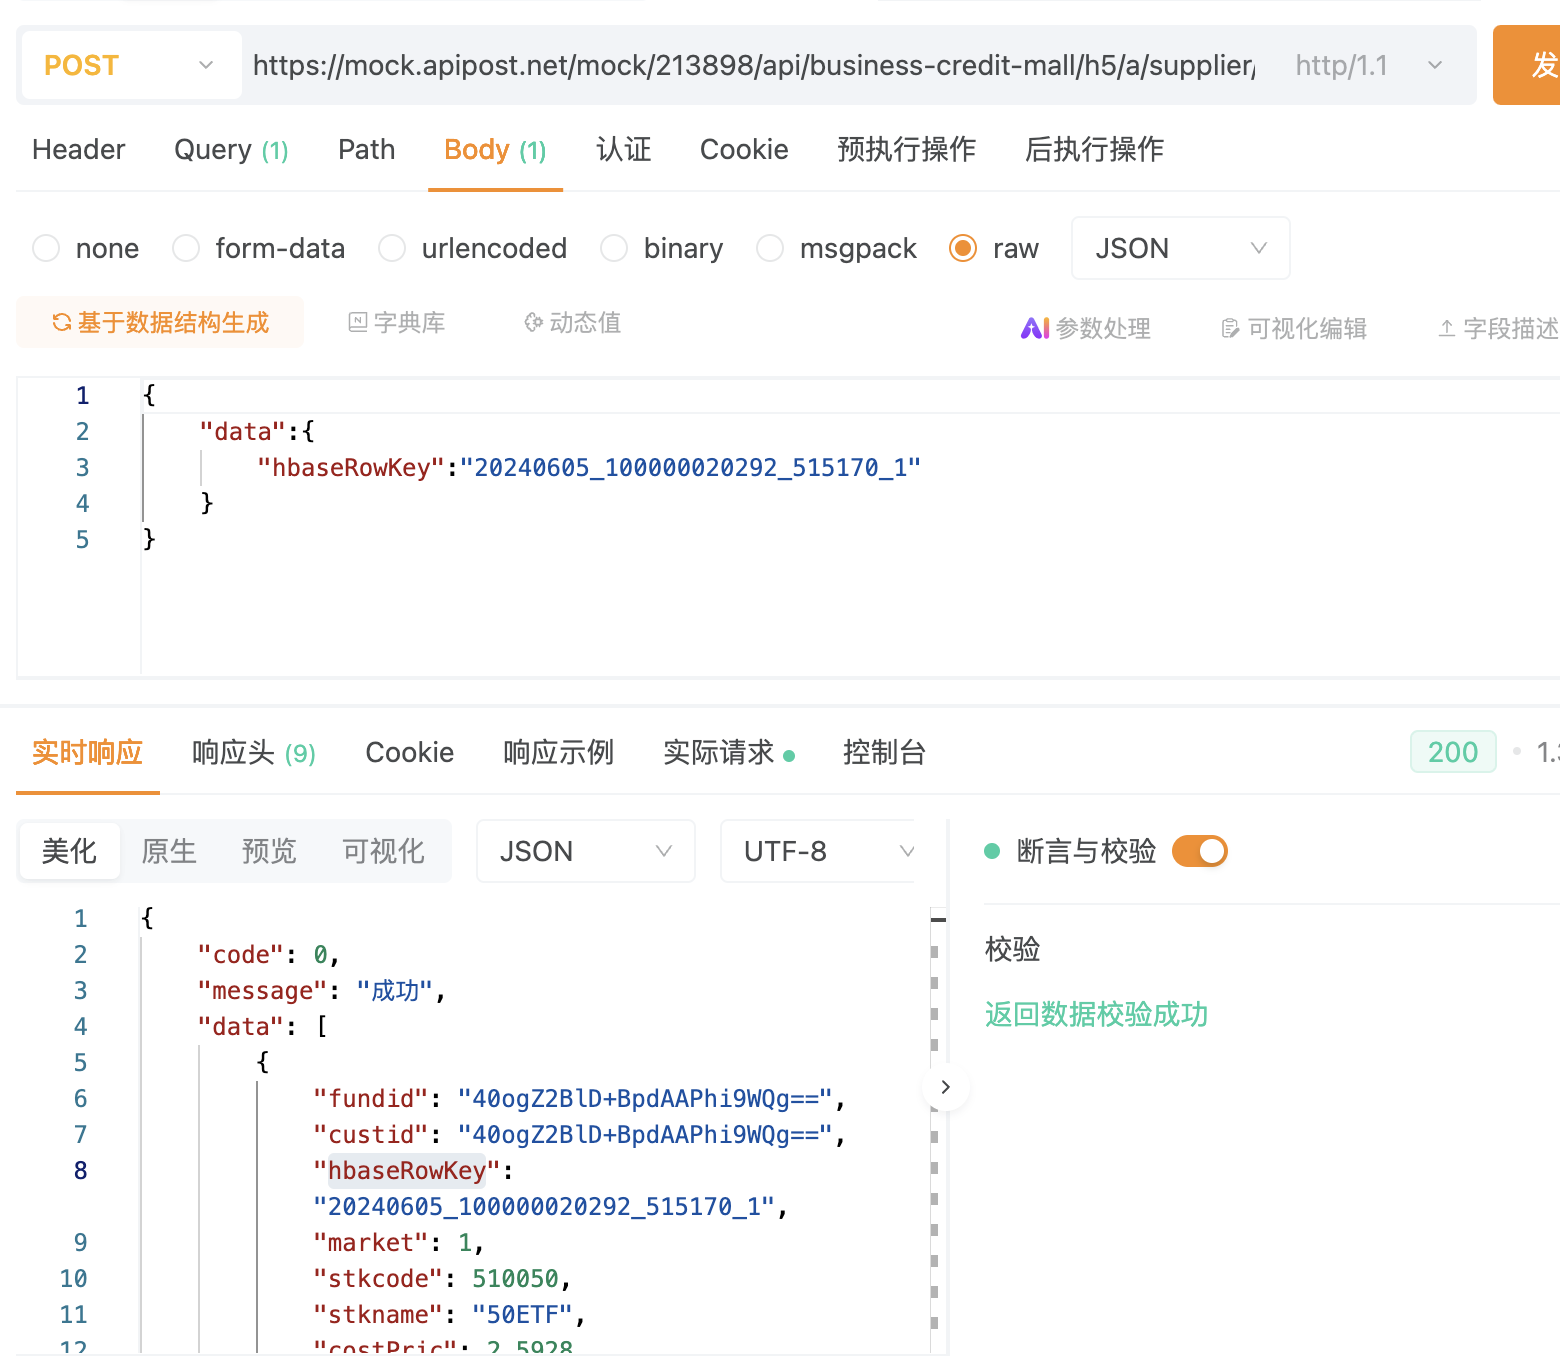Click the response scrollbar minimap
This screenshot has height=1364, width=1560.
[x=937, y=1130]
